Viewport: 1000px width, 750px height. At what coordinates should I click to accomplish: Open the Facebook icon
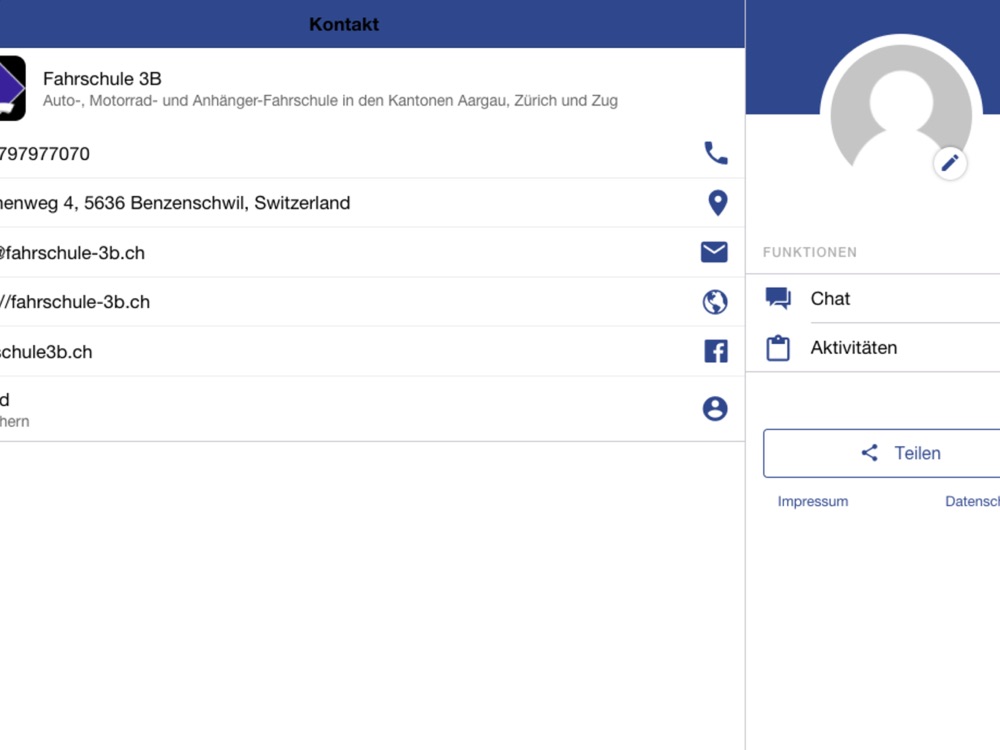(716, 351)
